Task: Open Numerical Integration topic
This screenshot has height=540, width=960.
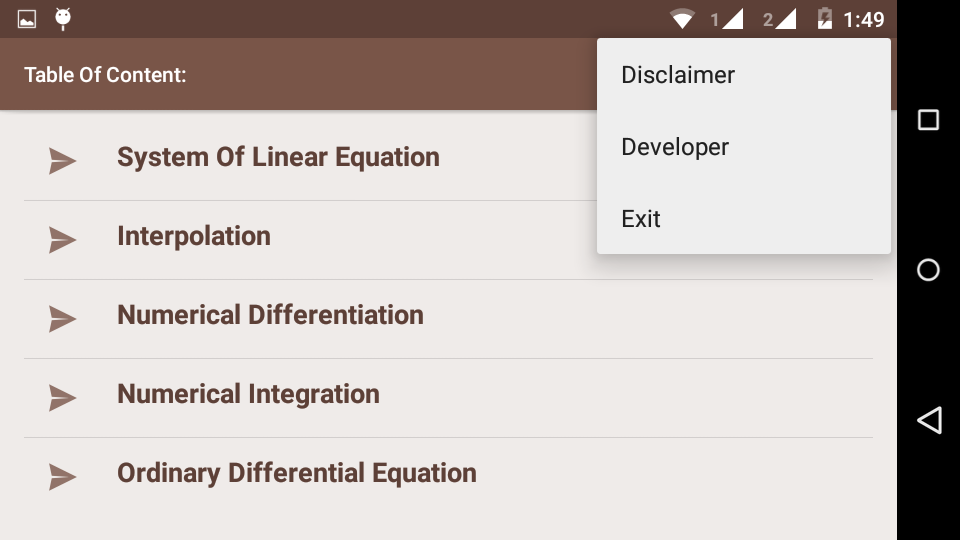Action: [x=248, y=394]
